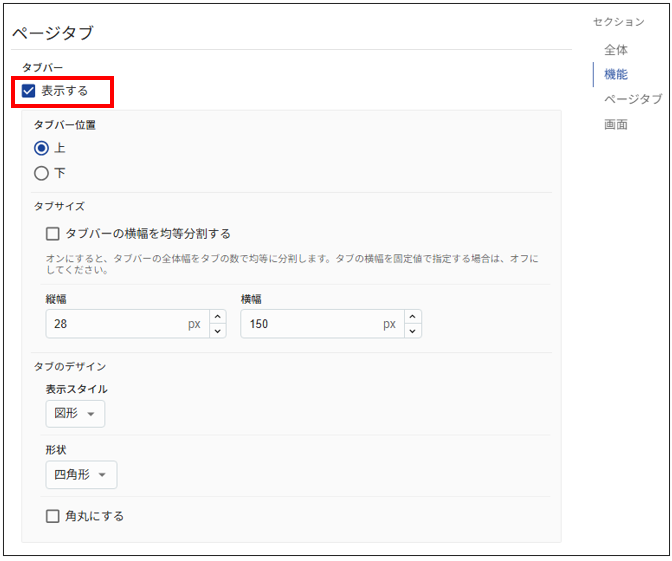Increase 横幅 value with up arrow

tap(412, 317)
